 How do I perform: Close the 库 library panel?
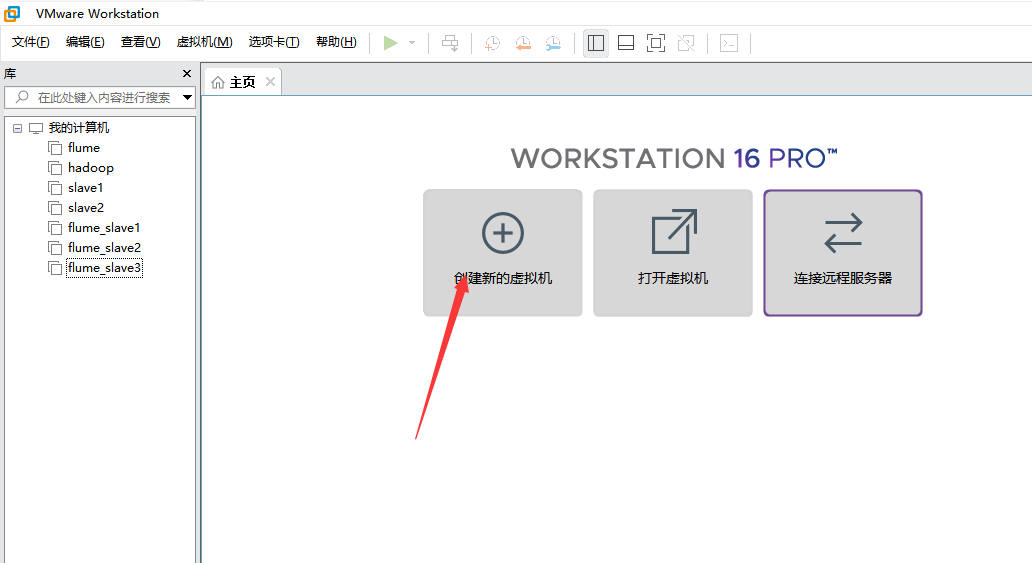pyautogui.click(x=187, y=74)
